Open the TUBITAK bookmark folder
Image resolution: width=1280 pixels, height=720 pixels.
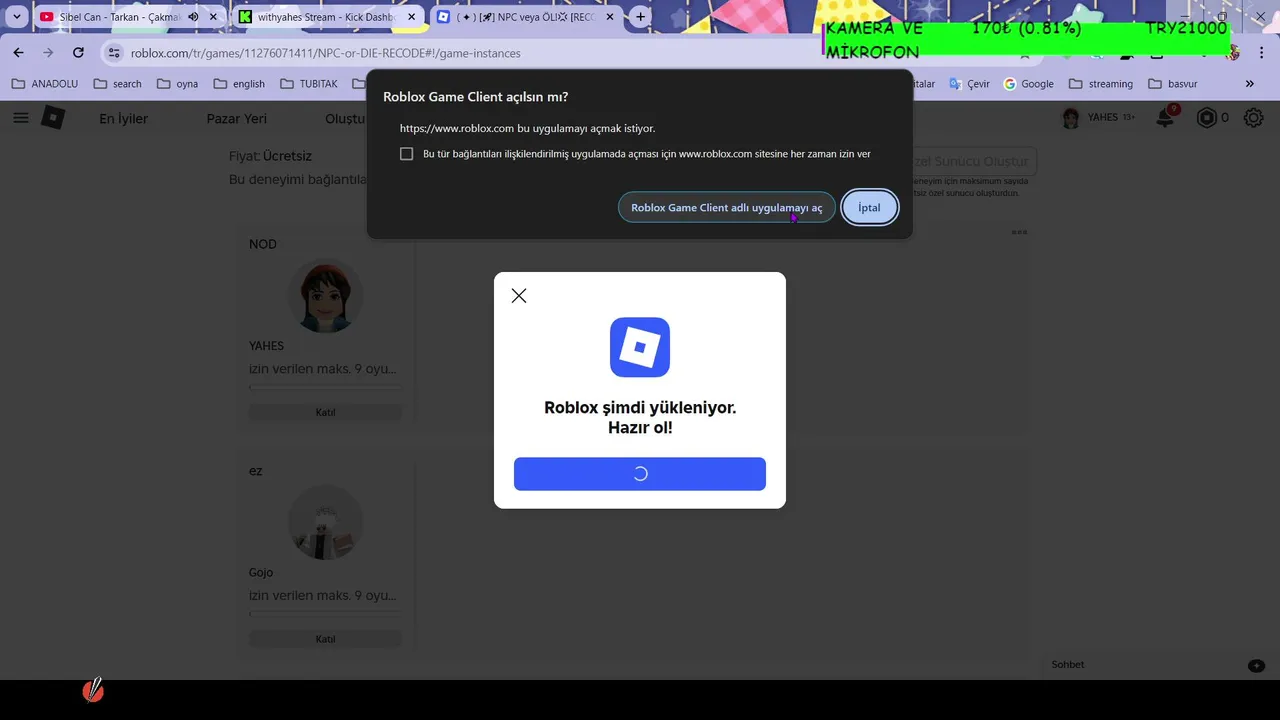click(x=309, y=84)
